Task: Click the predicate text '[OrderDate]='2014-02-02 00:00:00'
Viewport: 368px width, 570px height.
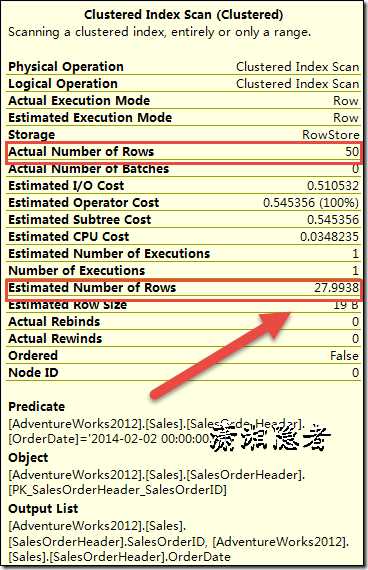Action: 109,439
